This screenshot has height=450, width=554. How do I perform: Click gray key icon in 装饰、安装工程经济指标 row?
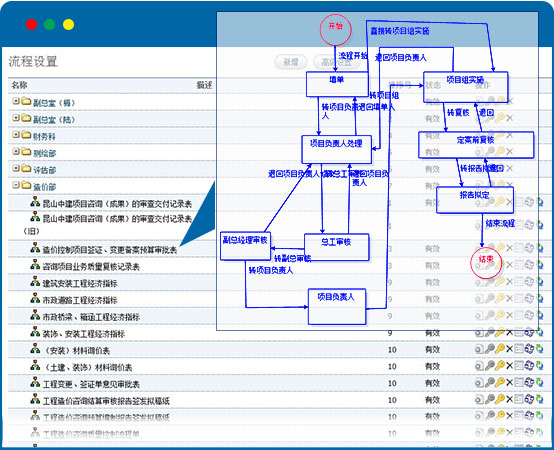(x=489, y=332)
